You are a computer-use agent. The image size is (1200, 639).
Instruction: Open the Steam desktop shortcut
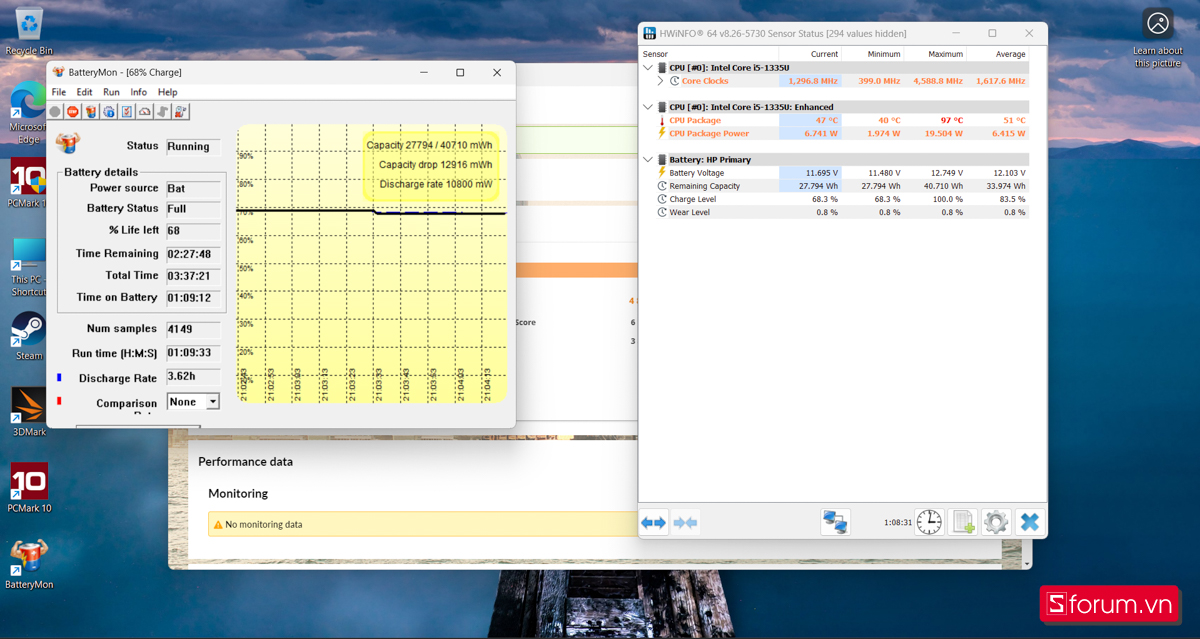(x=29, y=336)
